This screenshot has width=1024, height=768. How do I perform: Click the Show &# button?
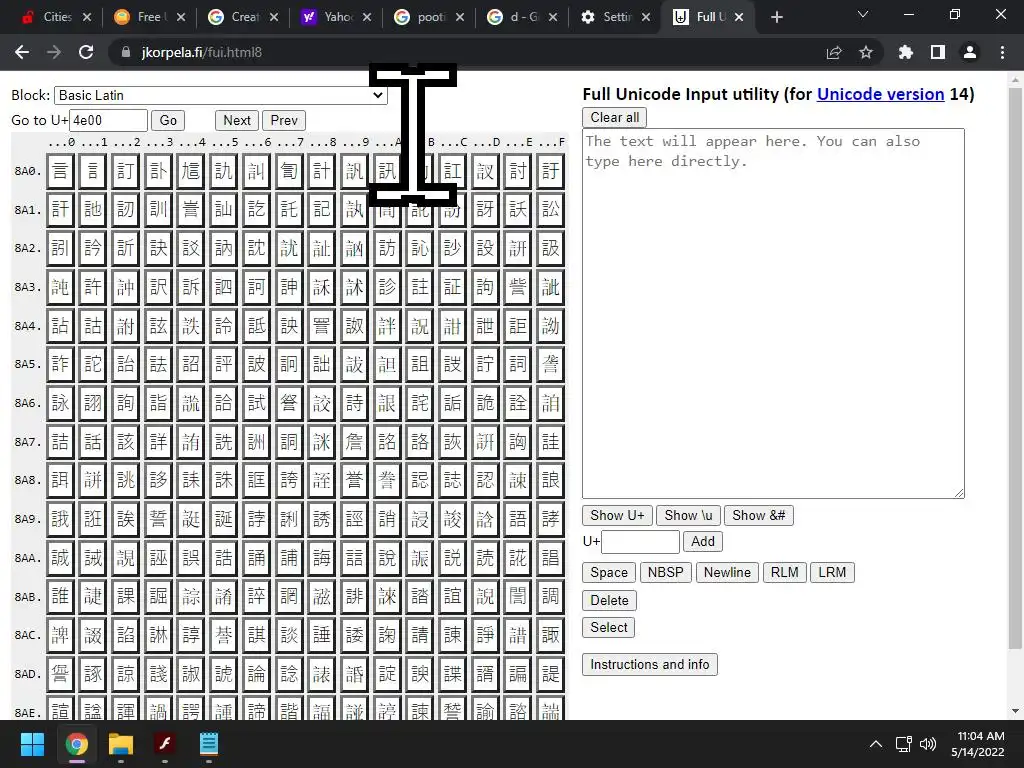(x=758, y=515)
